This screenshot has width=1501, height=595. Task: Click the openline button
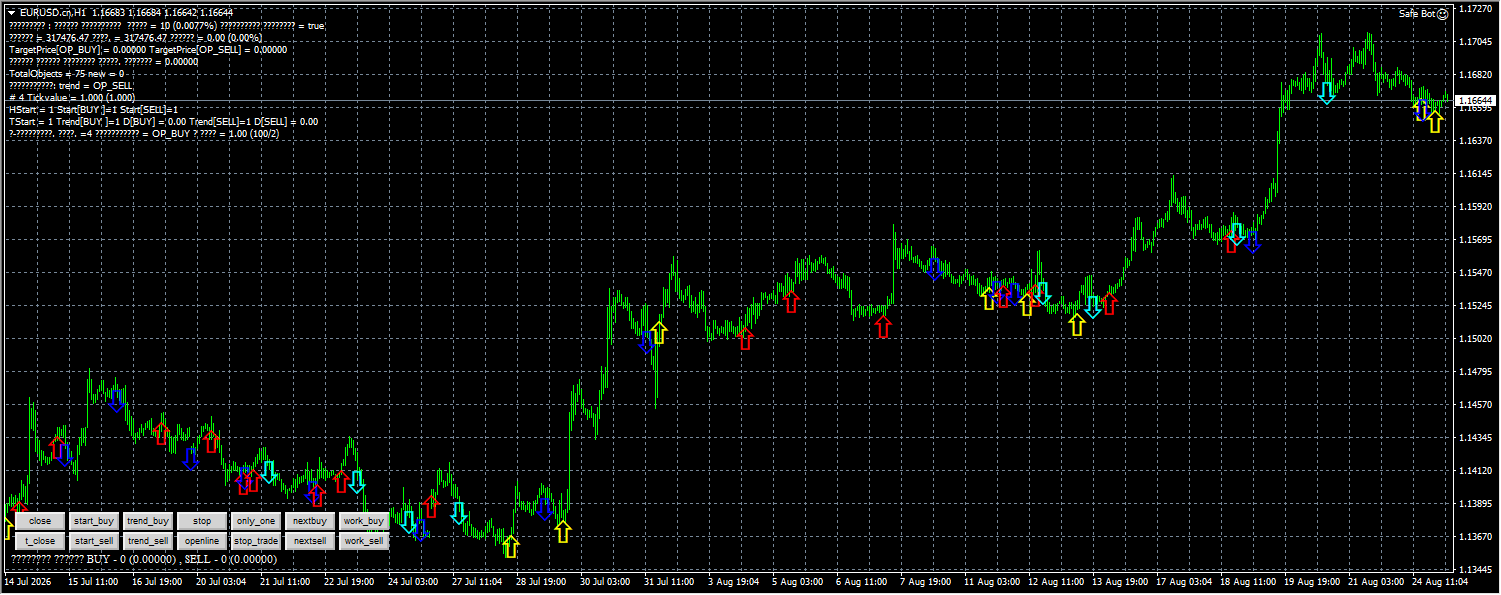(202, 541)
